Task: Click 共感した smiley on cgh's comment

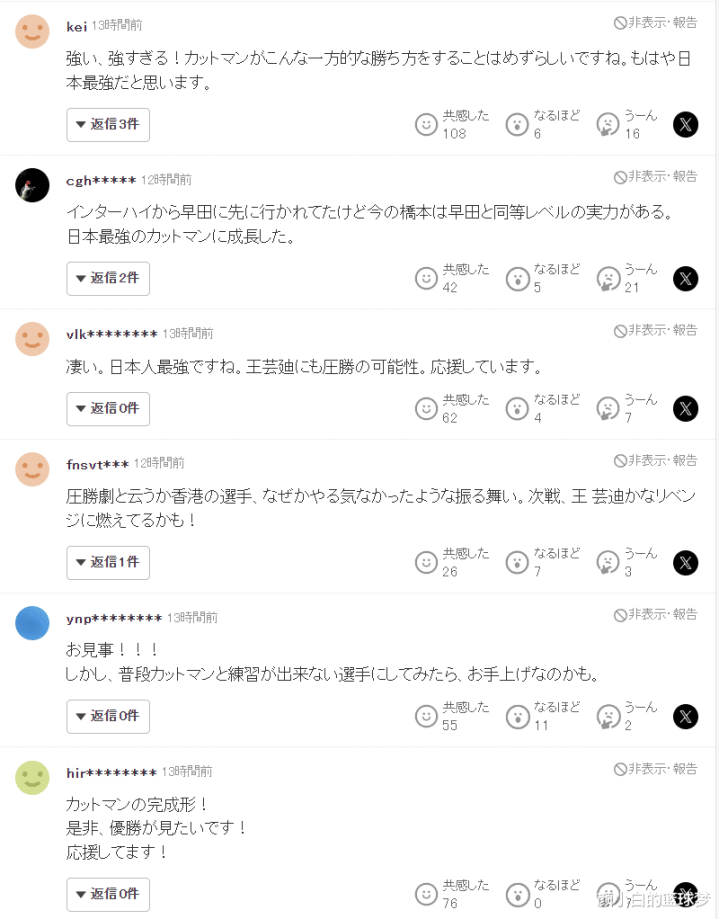Action: pos(426,278)
